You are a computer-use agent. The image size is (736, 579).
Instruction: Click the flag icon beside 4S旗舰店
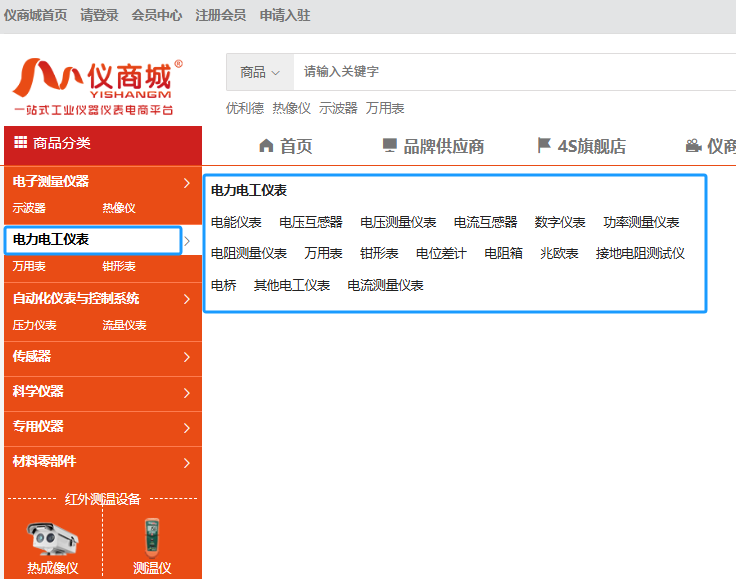(544, 146)
